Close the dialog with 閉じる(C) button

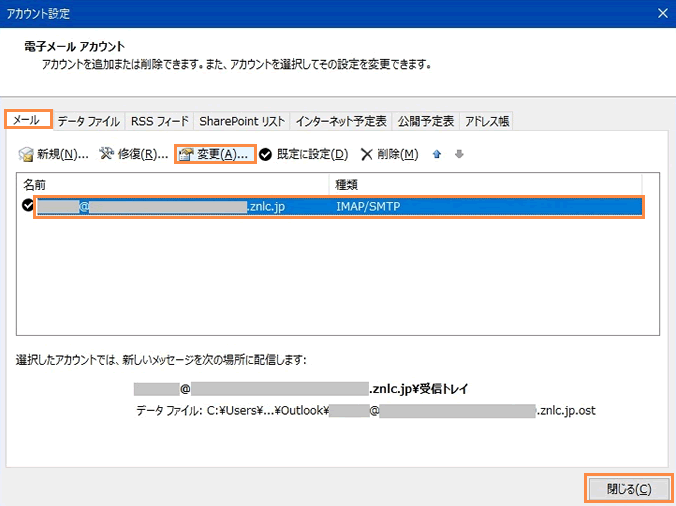tap(629, 489)
